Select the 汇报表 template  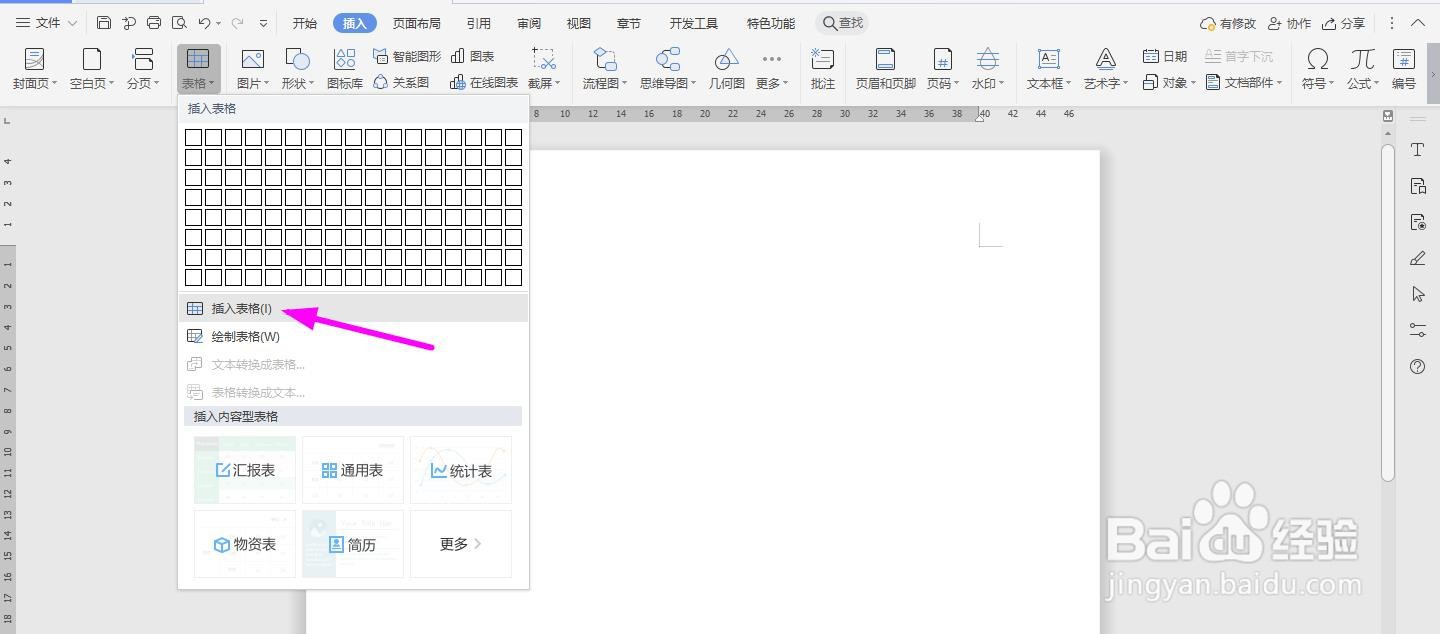tap(245, 470)
